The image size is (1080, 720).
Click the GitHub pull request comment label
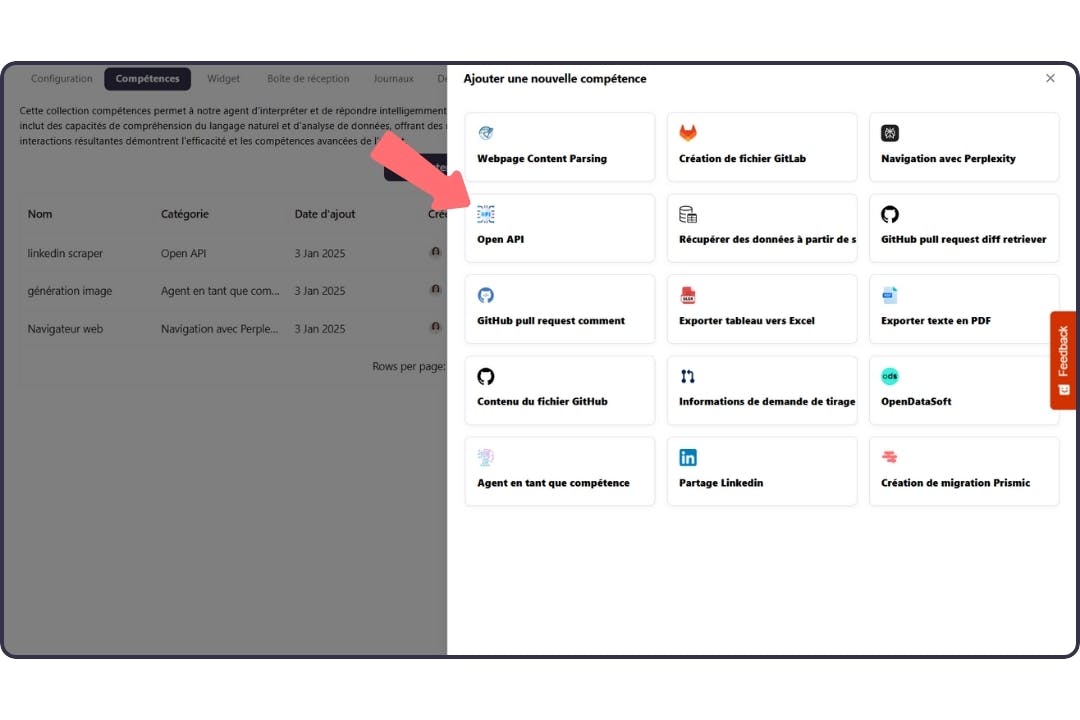click(x=551, y=320)
